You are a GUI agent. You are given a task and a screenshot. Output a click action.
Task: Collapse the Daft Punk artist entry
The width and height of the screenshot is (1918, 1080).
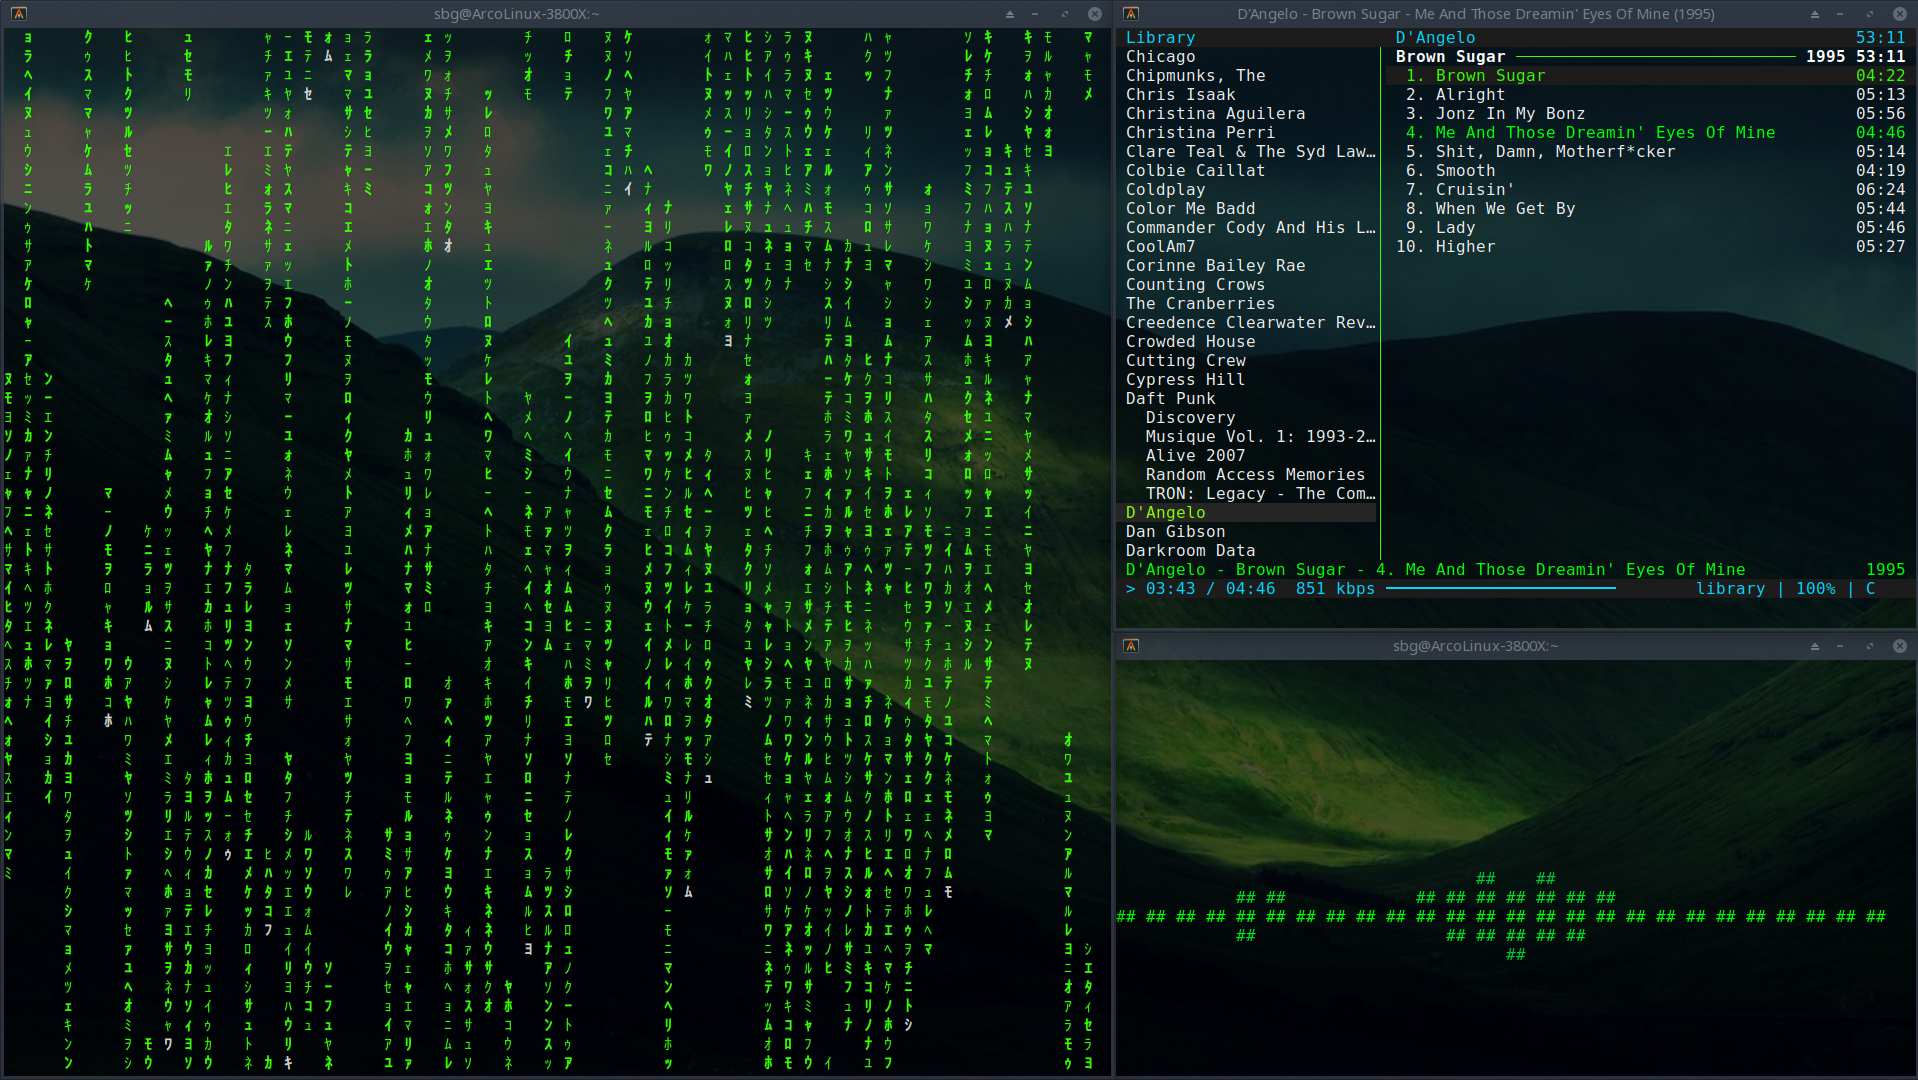[x=1170, y=399]
